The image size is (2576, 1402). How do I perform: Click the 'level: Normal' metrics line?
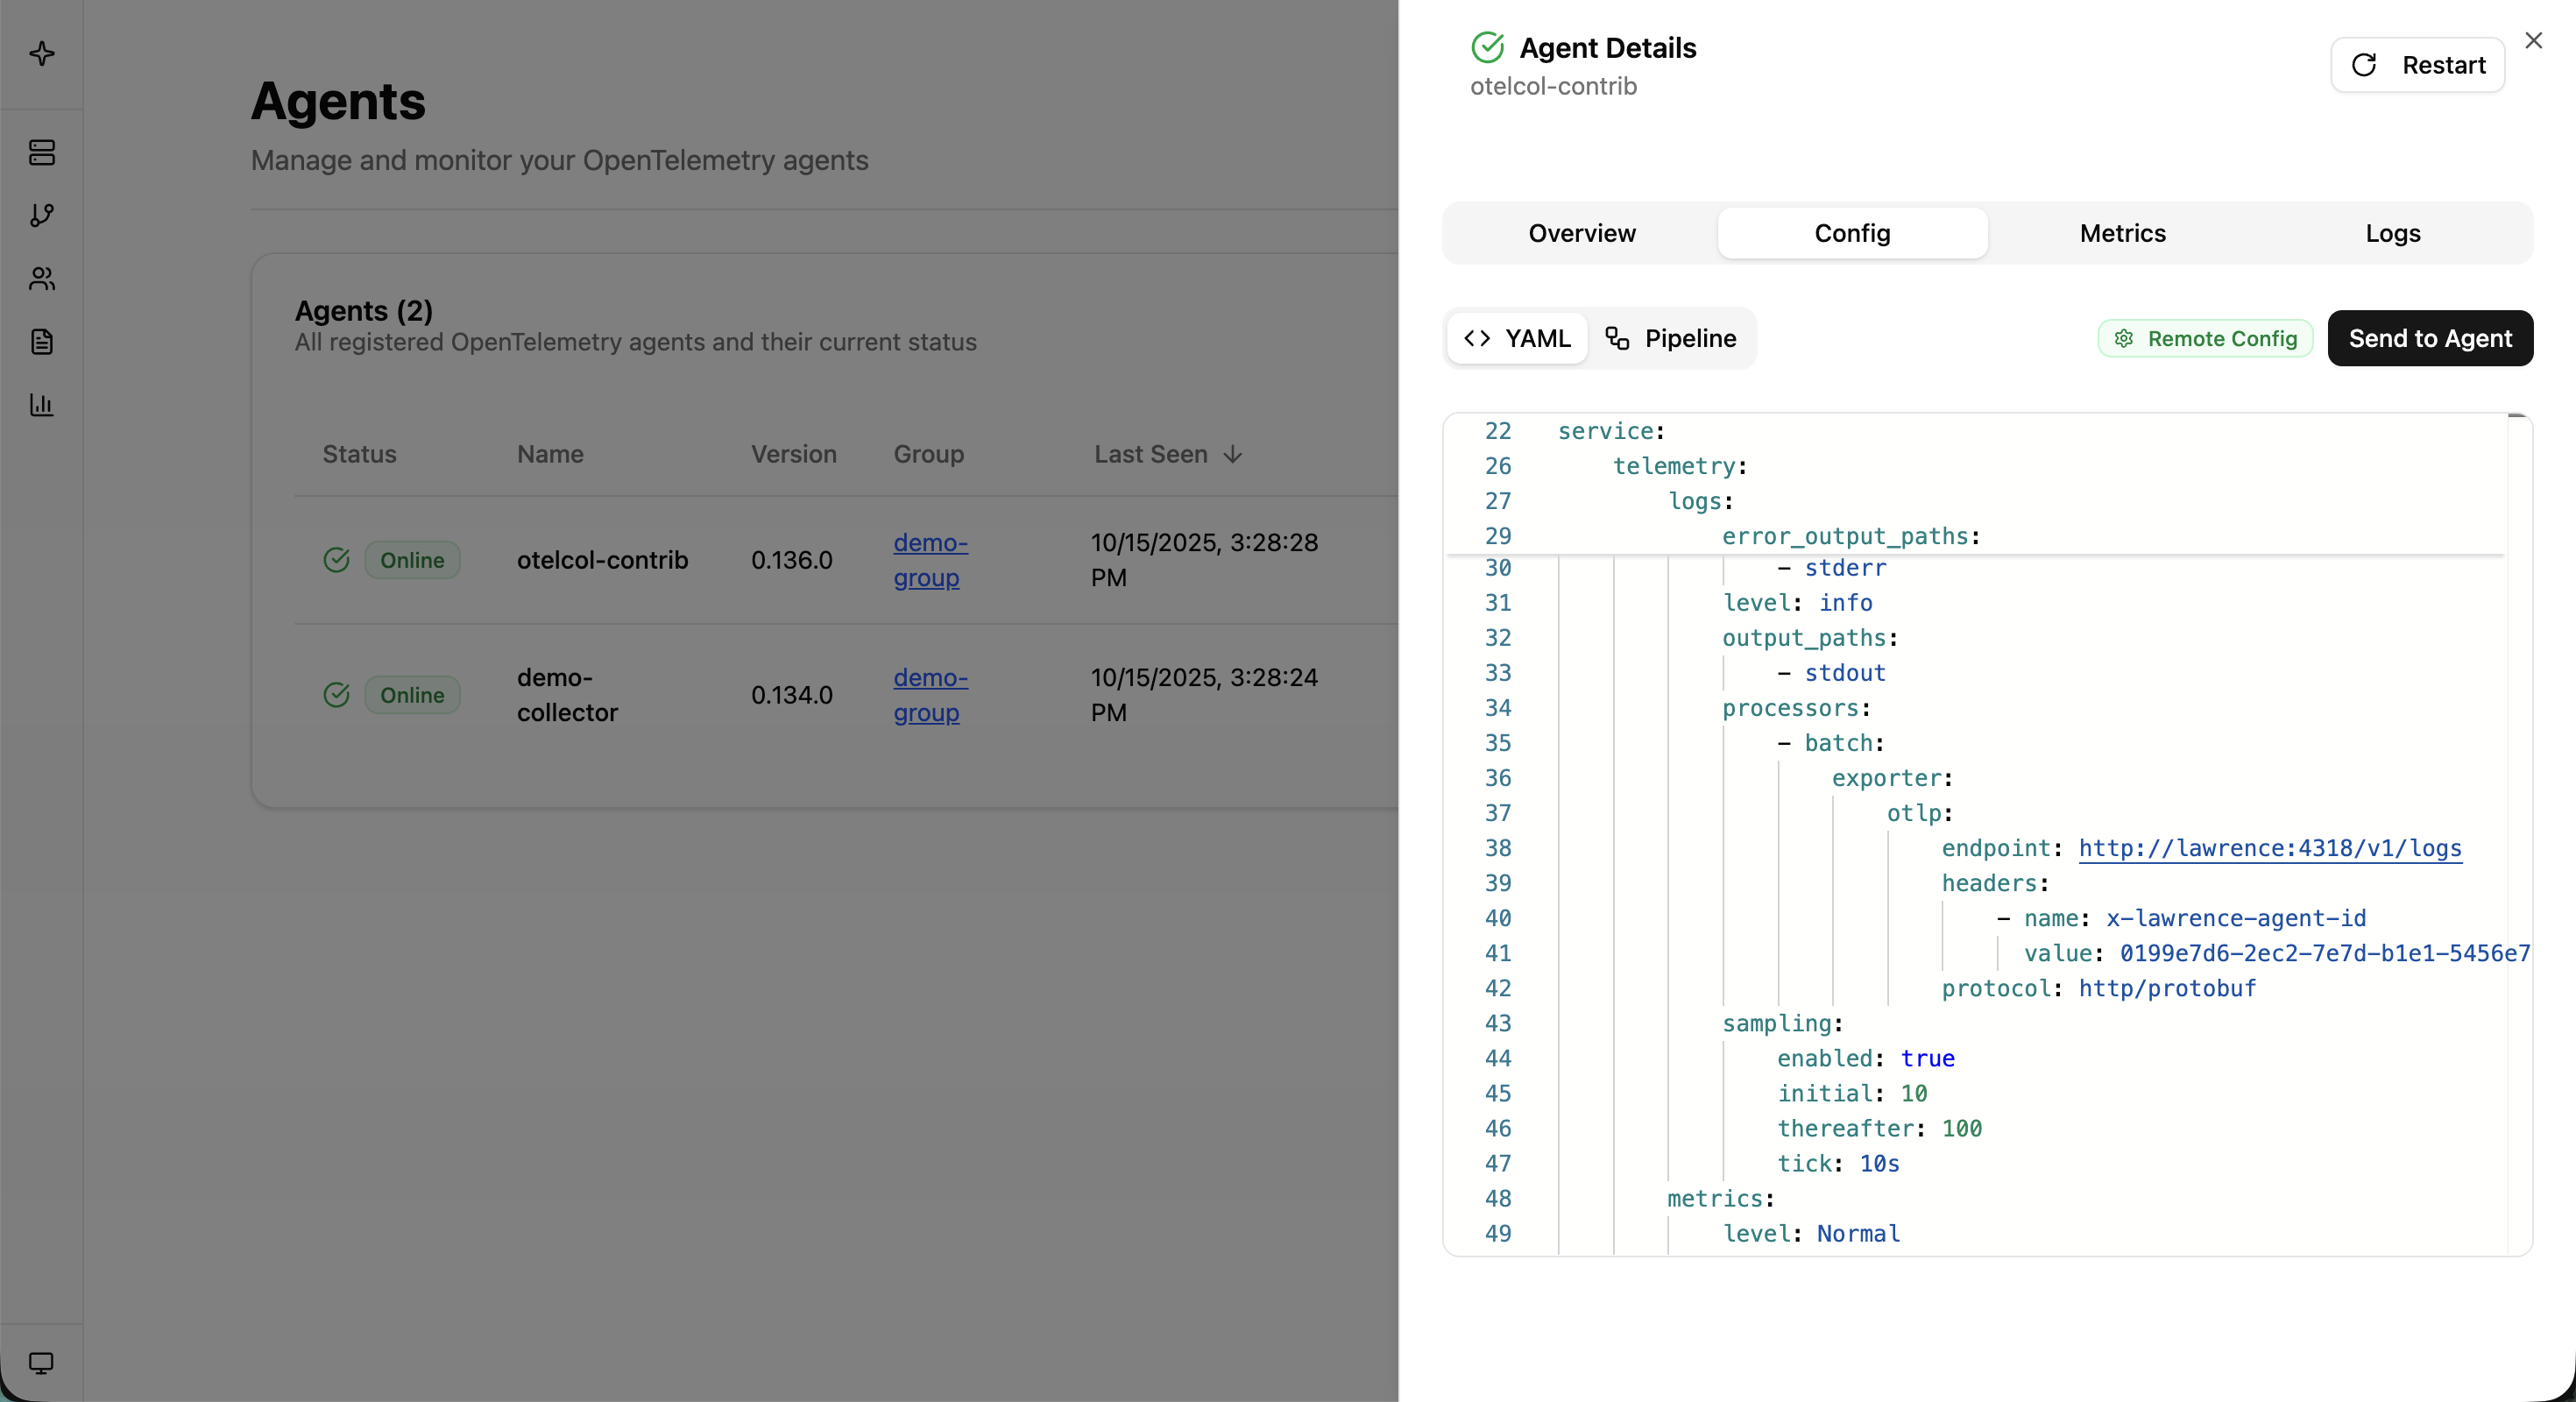1811,1233
